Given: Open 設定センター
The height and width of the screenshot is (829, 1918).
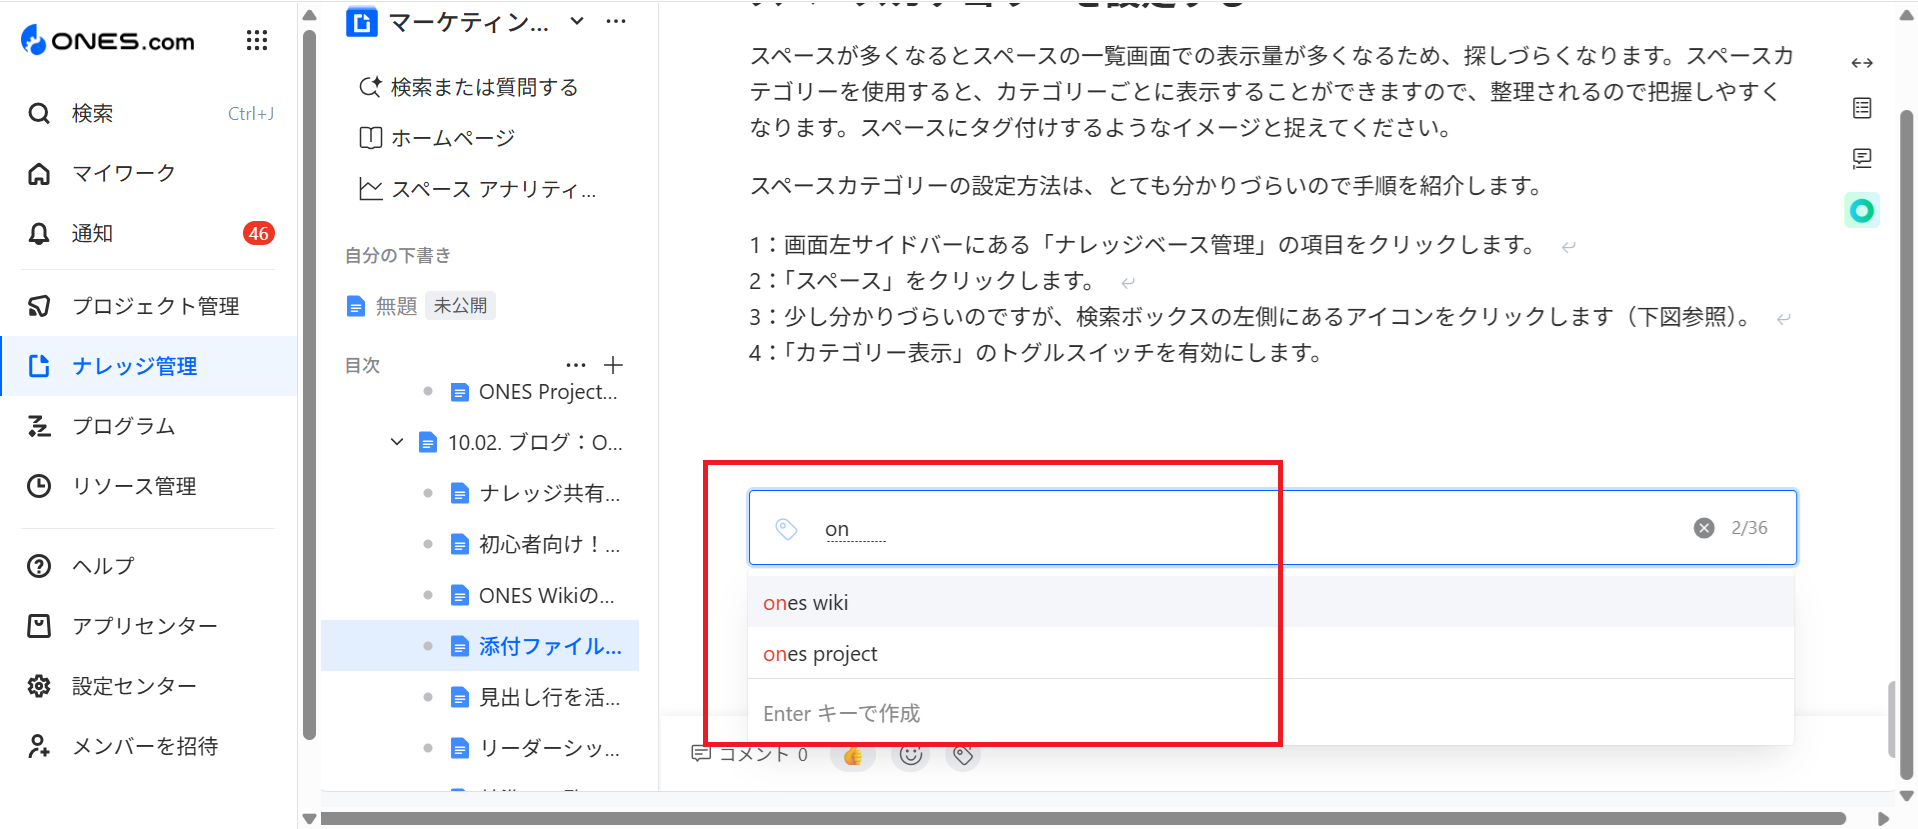Looking at the screenshot, I should [150, 686].
